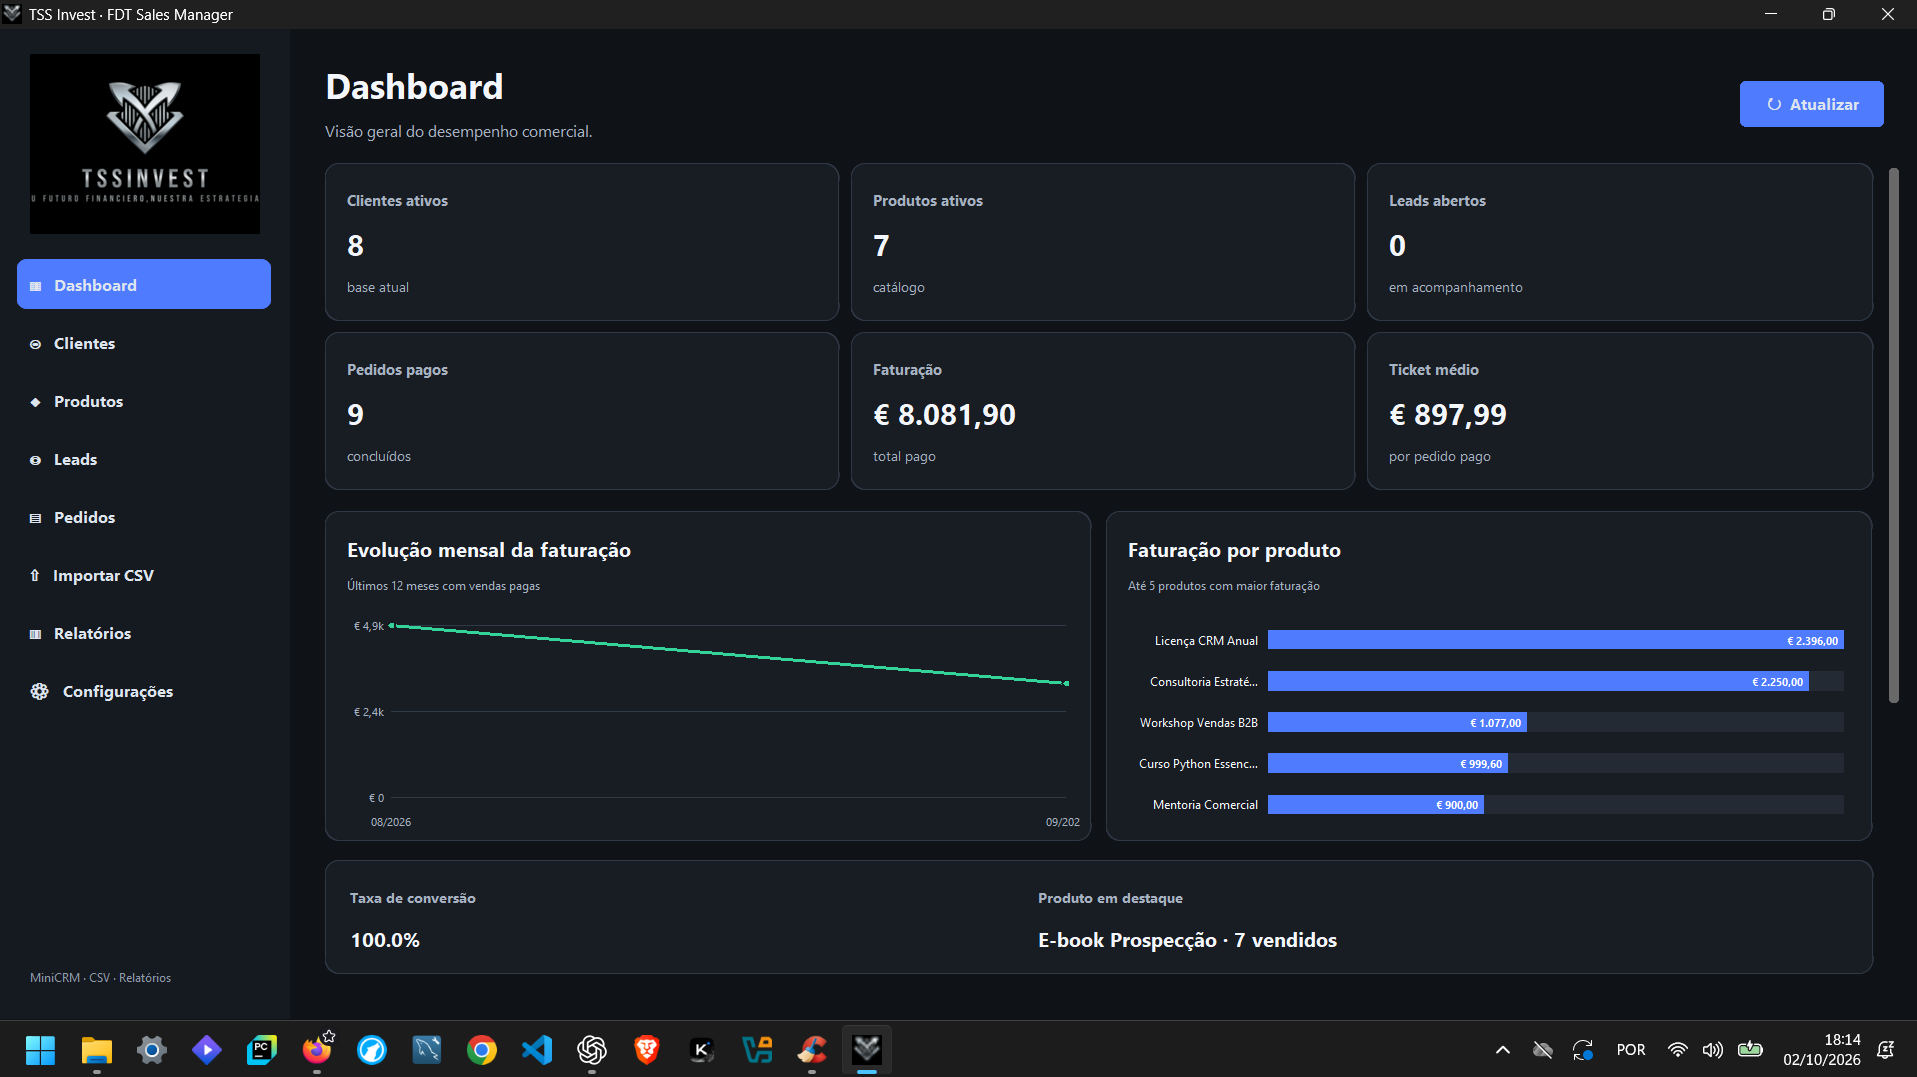Click the Atualizar refresh button
Image resolution: width=1917 pixels, height=1077 pixels.
pos(1811,104)
